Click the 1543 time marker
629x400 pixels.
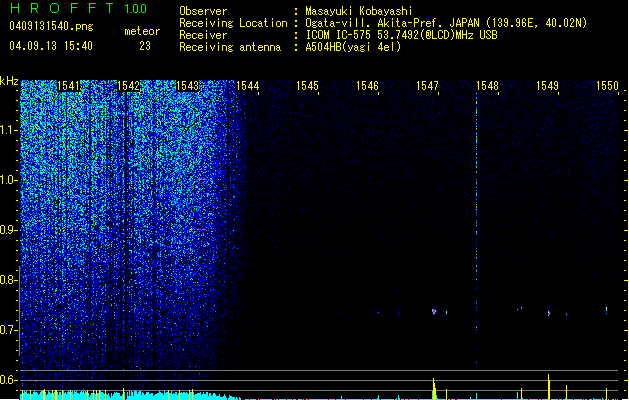click(x=188, y=86)
